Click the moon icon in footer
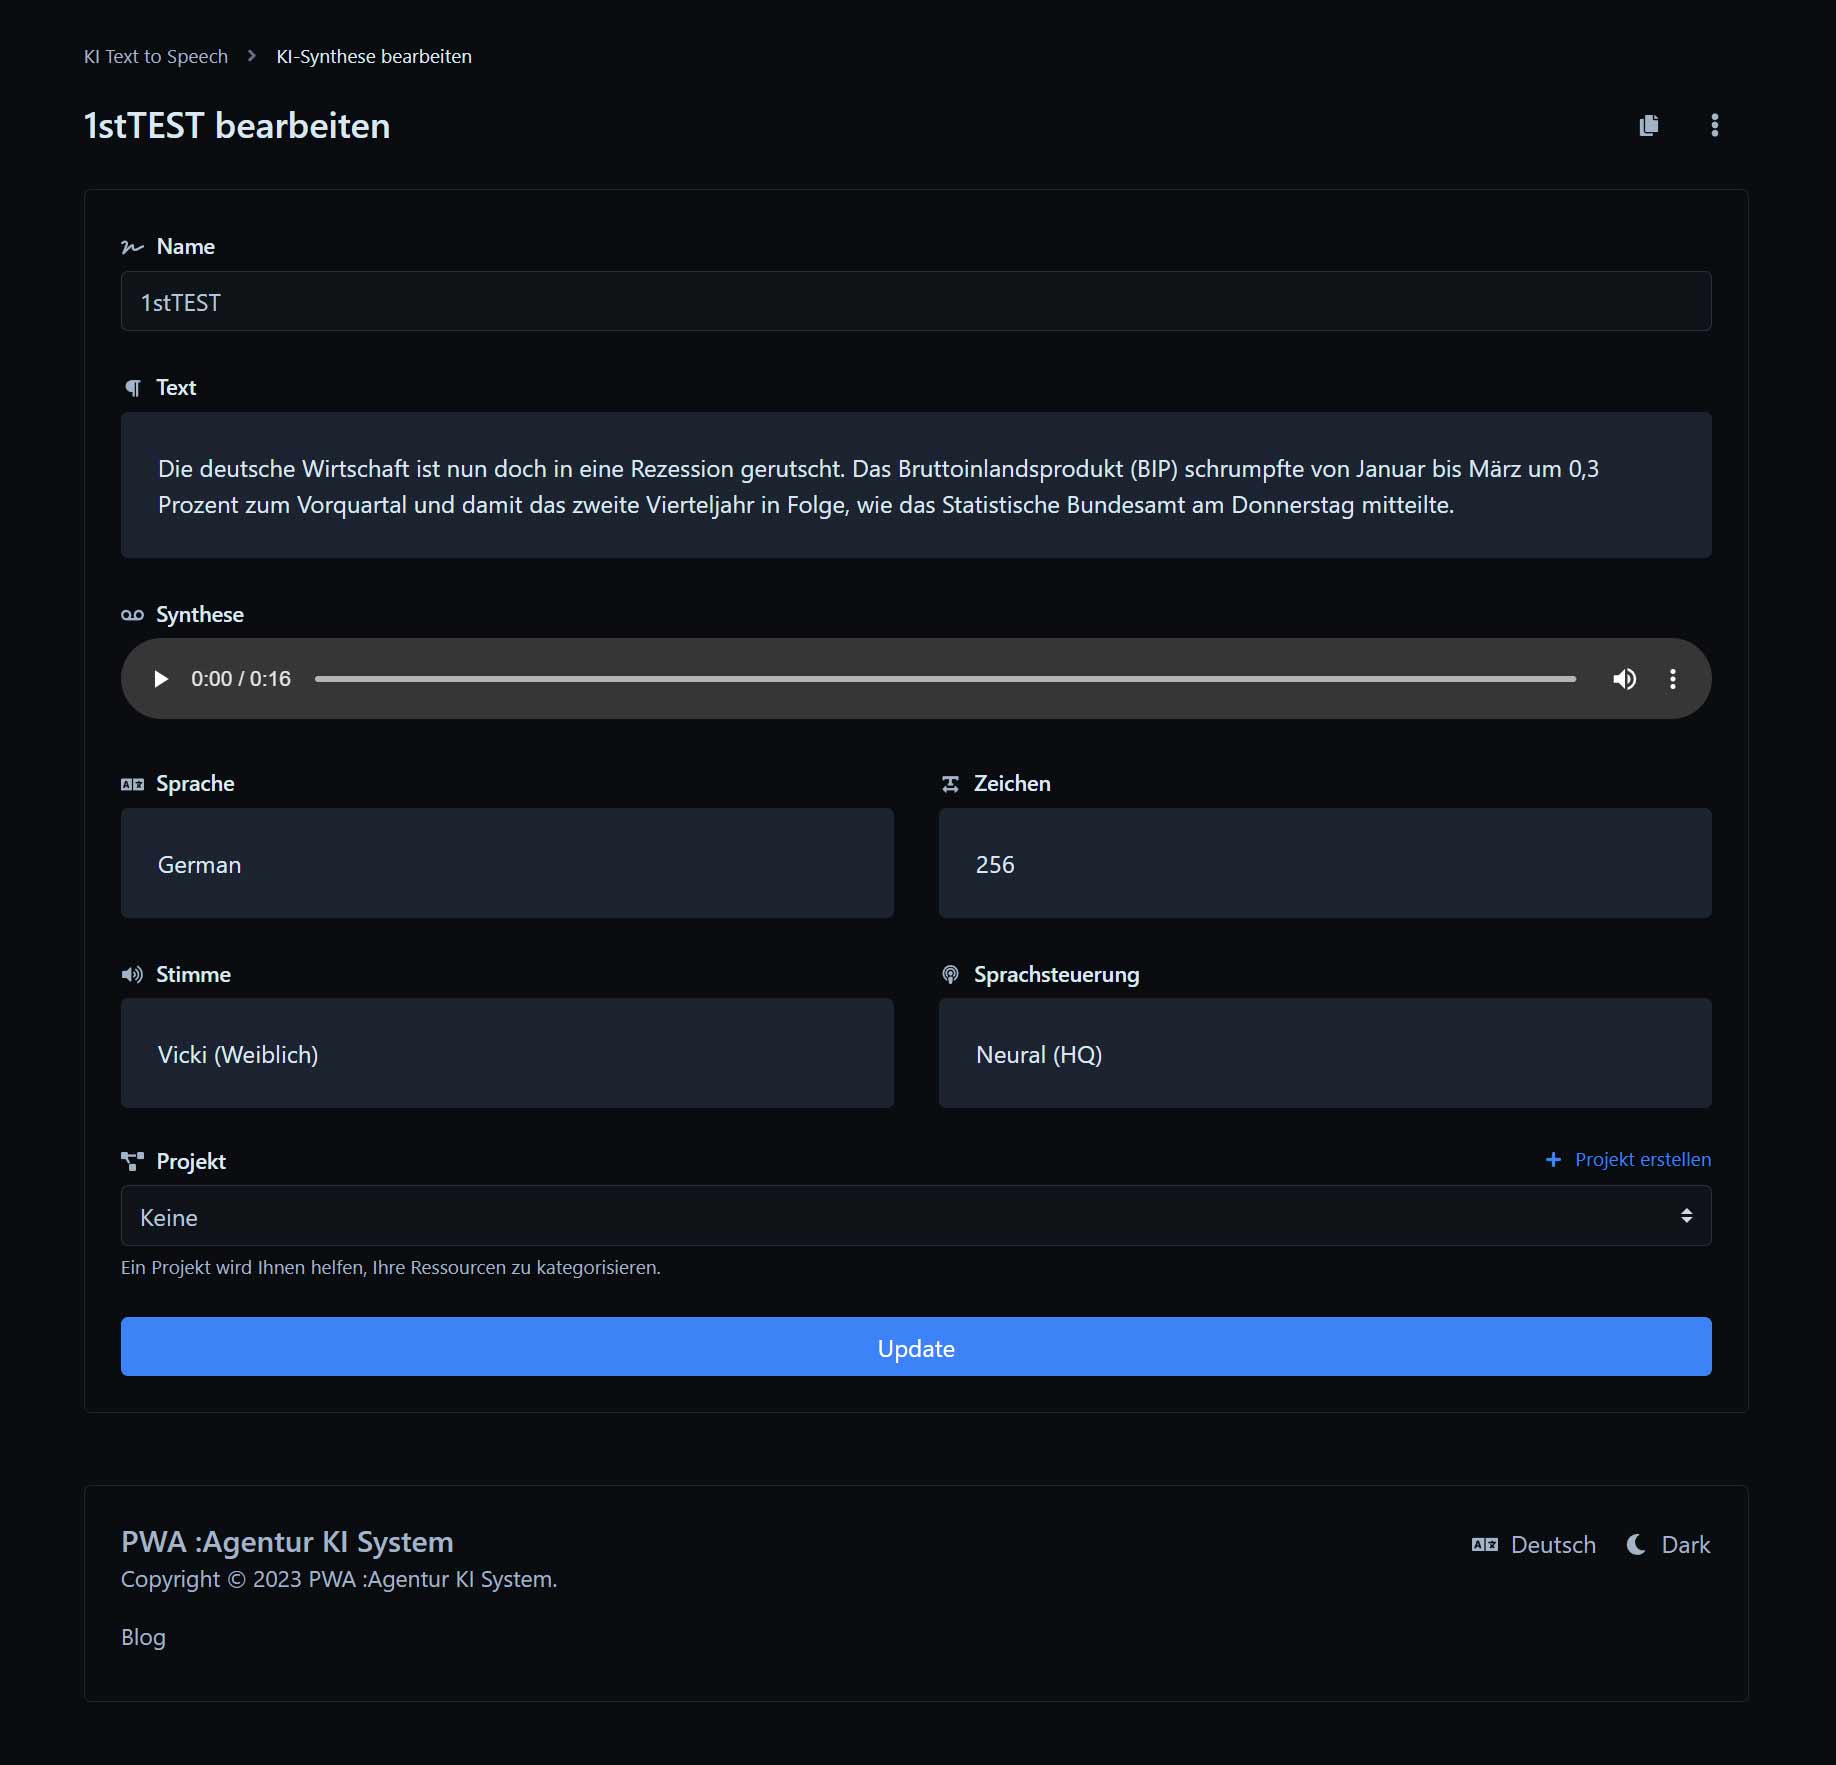This screenshot has width=1836, height=1765. point(1636,1545)
